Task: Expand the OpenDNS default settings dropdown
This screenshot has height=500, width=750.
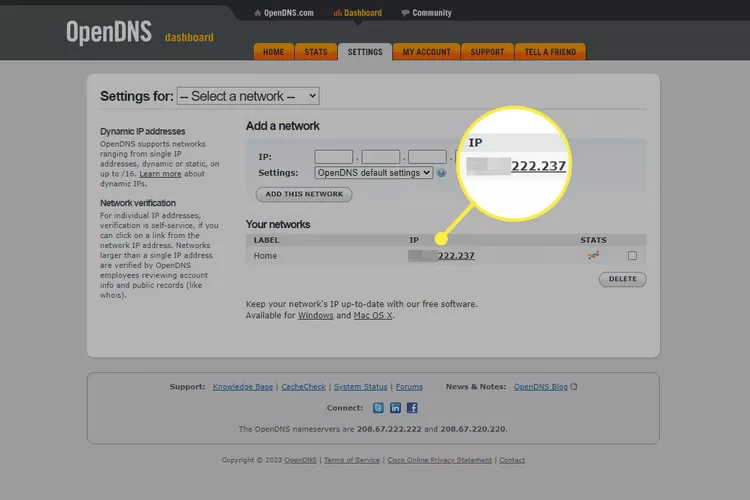Action: 374,173
